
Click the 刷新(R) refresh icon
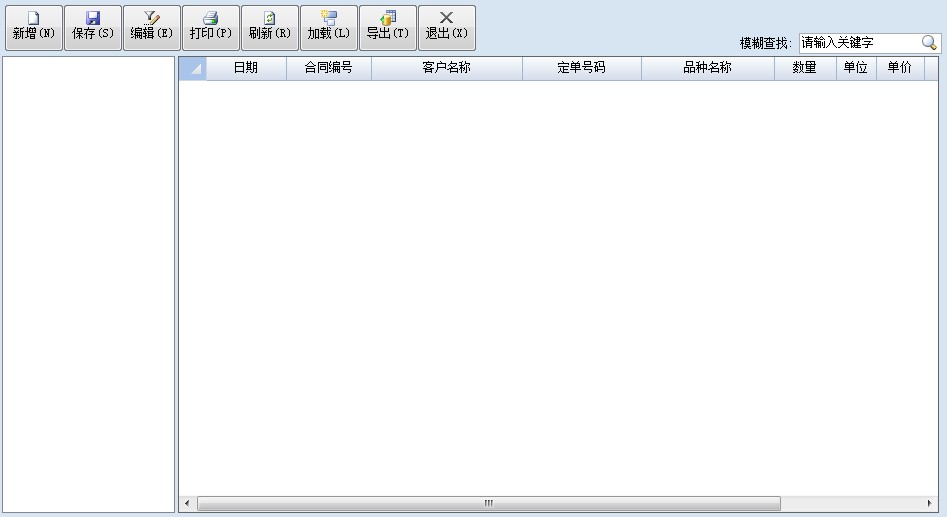pyautogui.click(x=270, y=18)
